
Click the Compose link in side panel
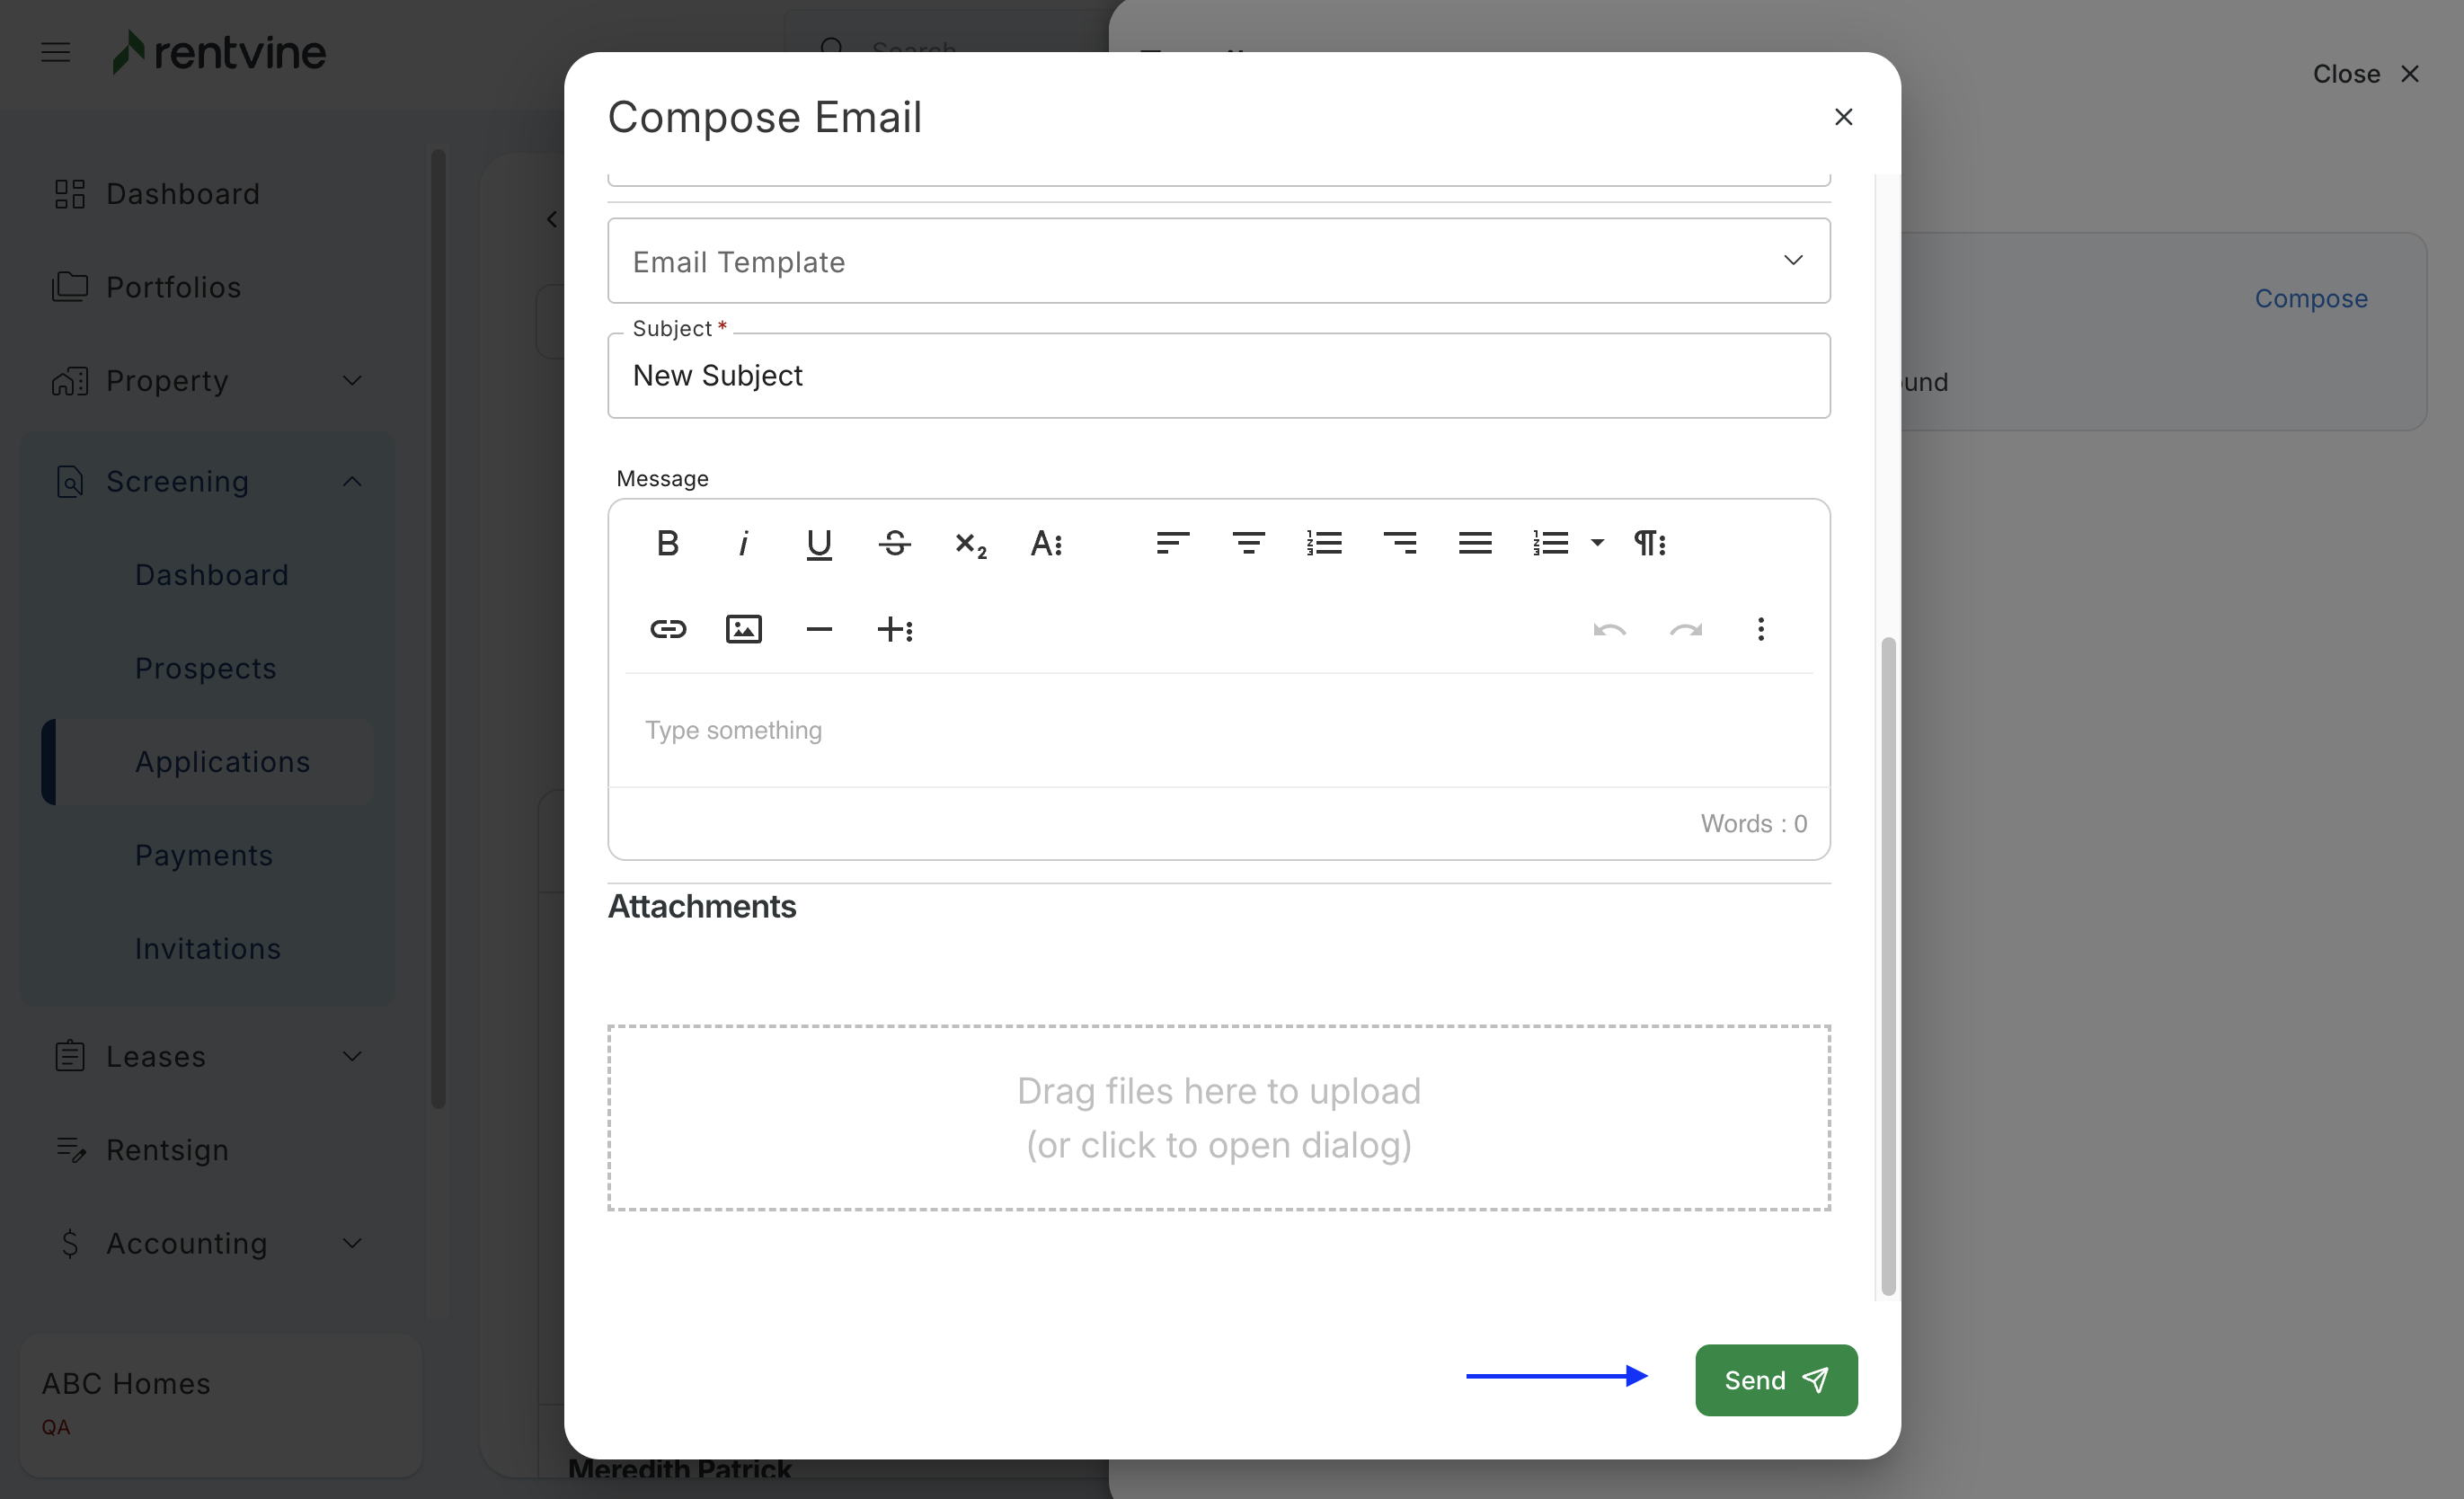coord(2310,298)
